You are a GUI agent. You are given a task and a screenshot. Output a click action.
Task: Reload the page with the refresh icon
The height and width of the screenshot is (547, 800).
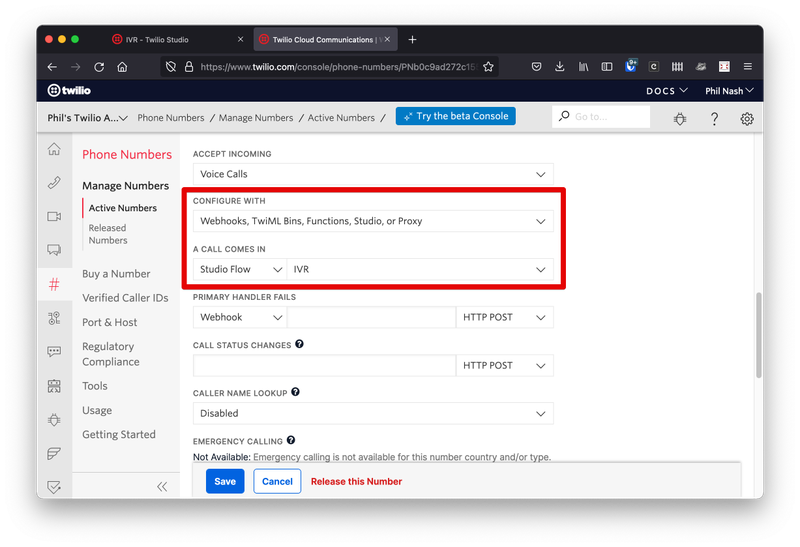point(99,67)
